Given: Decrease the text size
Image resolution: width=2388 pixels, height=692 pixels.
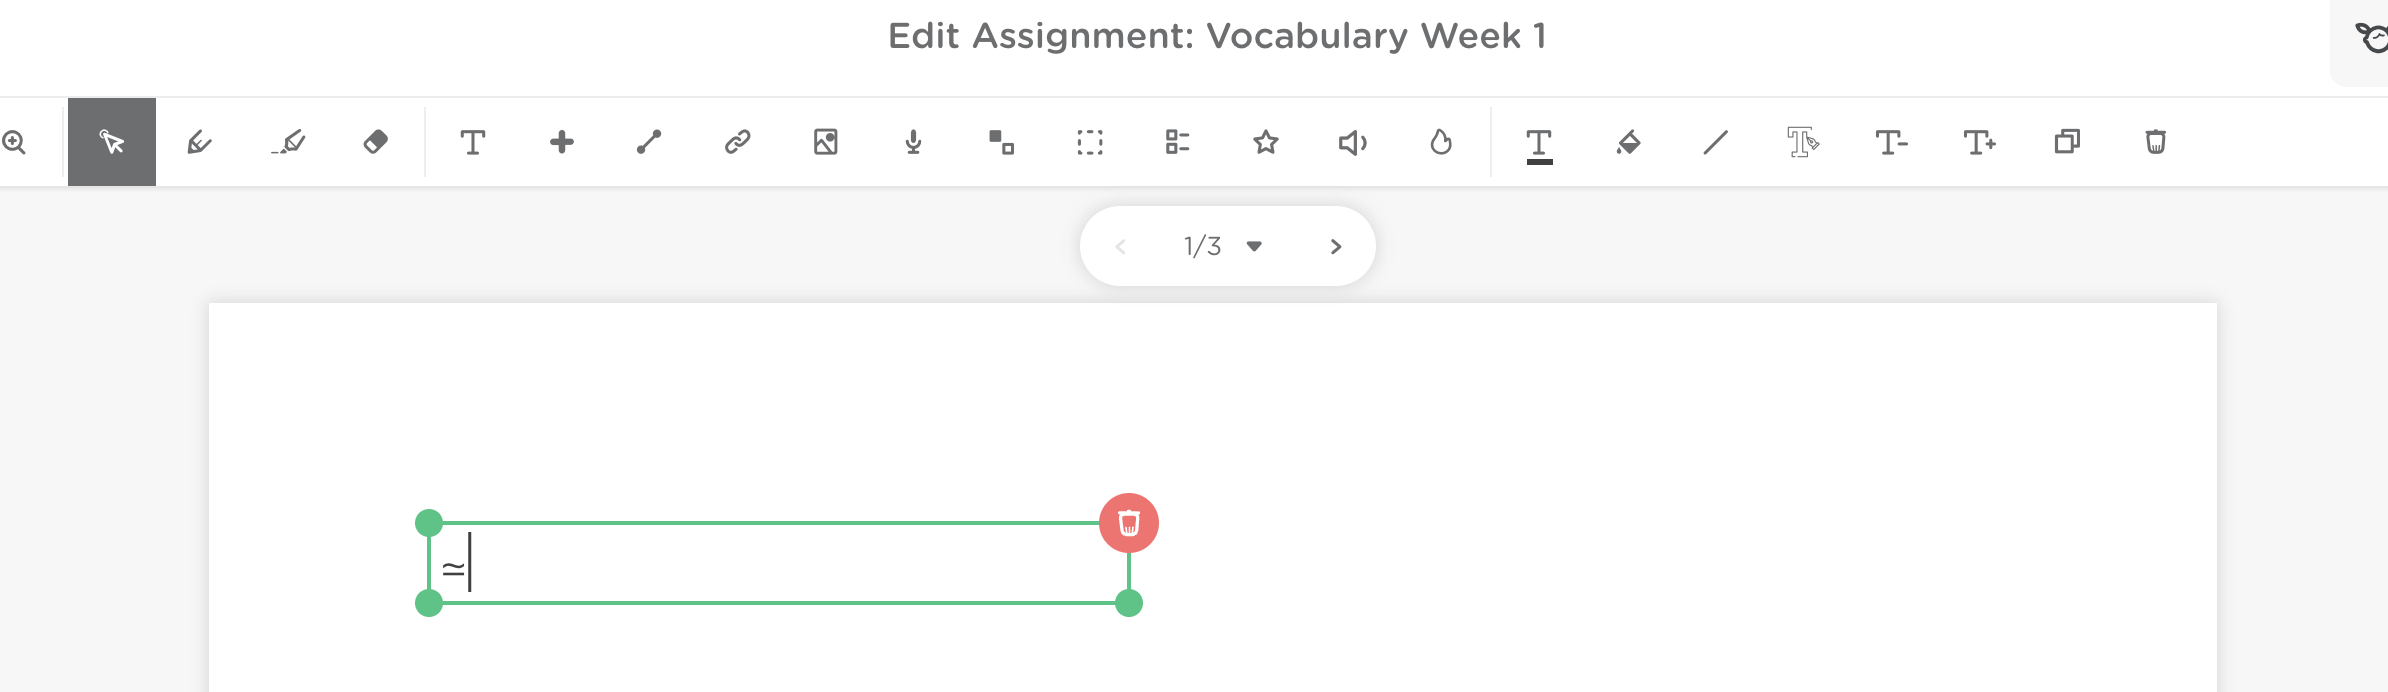Looking at the screenshot, I should point(1891,142).
